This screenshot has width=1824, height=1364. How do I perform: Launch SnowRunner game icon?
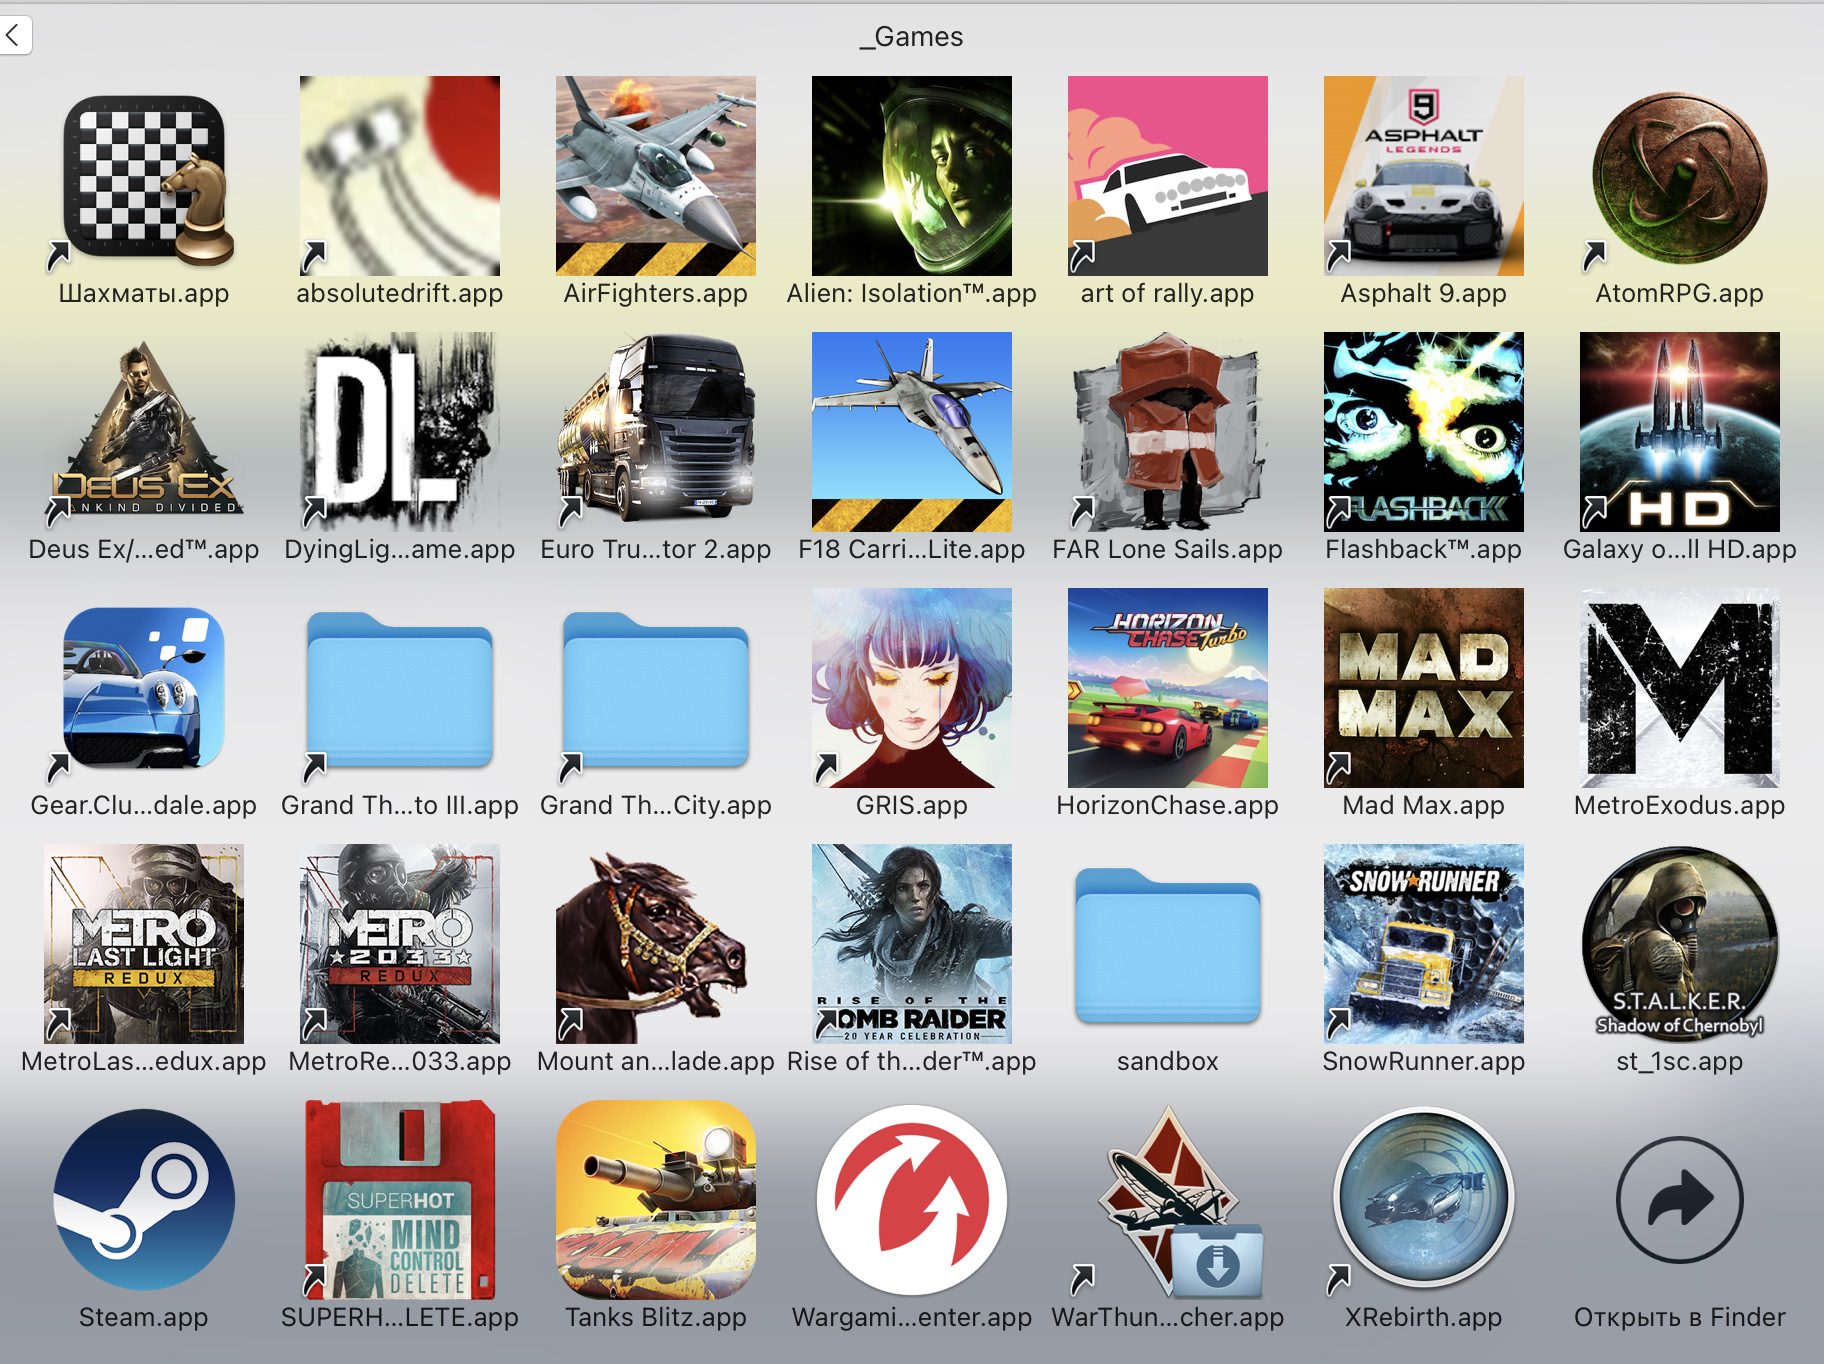[1423, 944]
